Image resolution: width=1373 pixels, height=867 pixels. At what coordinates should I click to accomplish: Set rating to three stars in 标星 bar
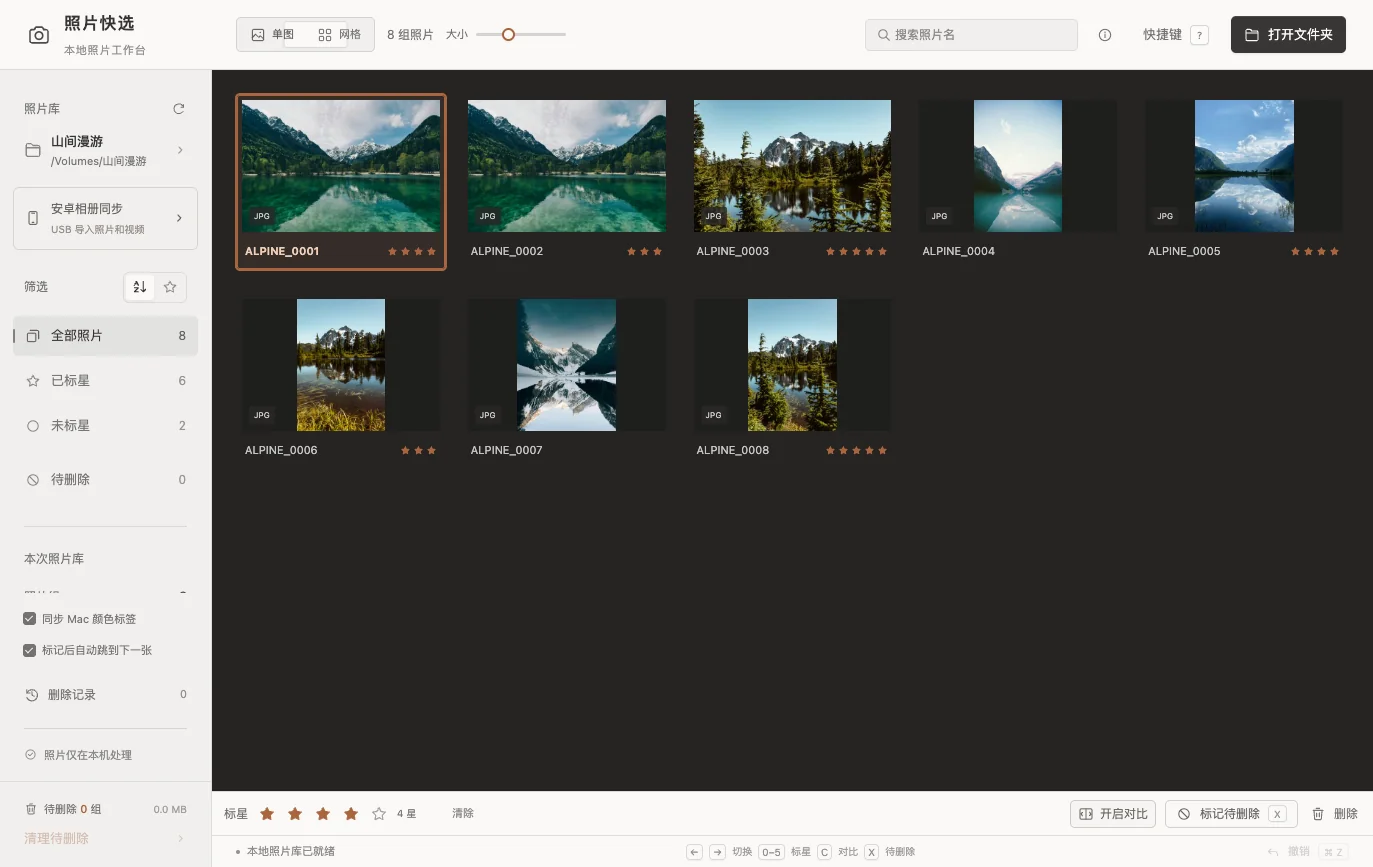pos(323,814)
